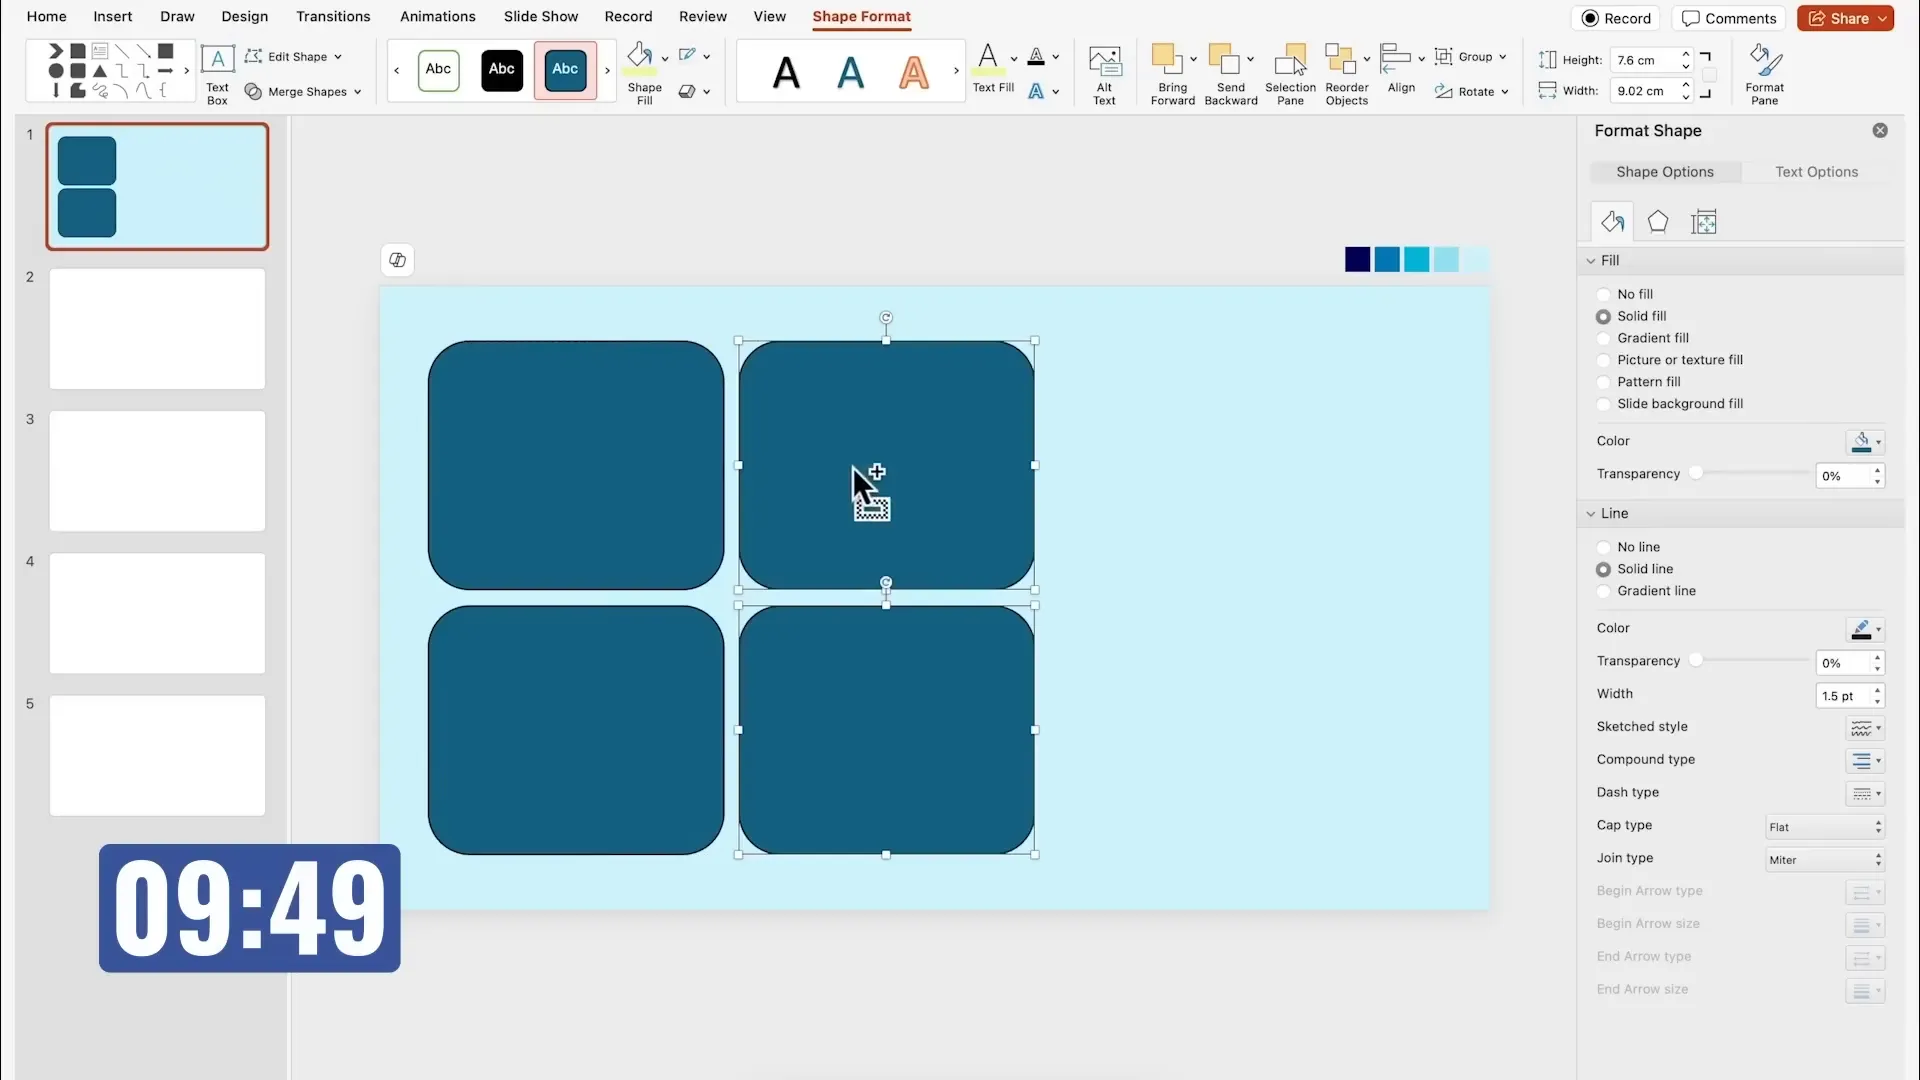Select the No fill radio button

point(1603,295)
